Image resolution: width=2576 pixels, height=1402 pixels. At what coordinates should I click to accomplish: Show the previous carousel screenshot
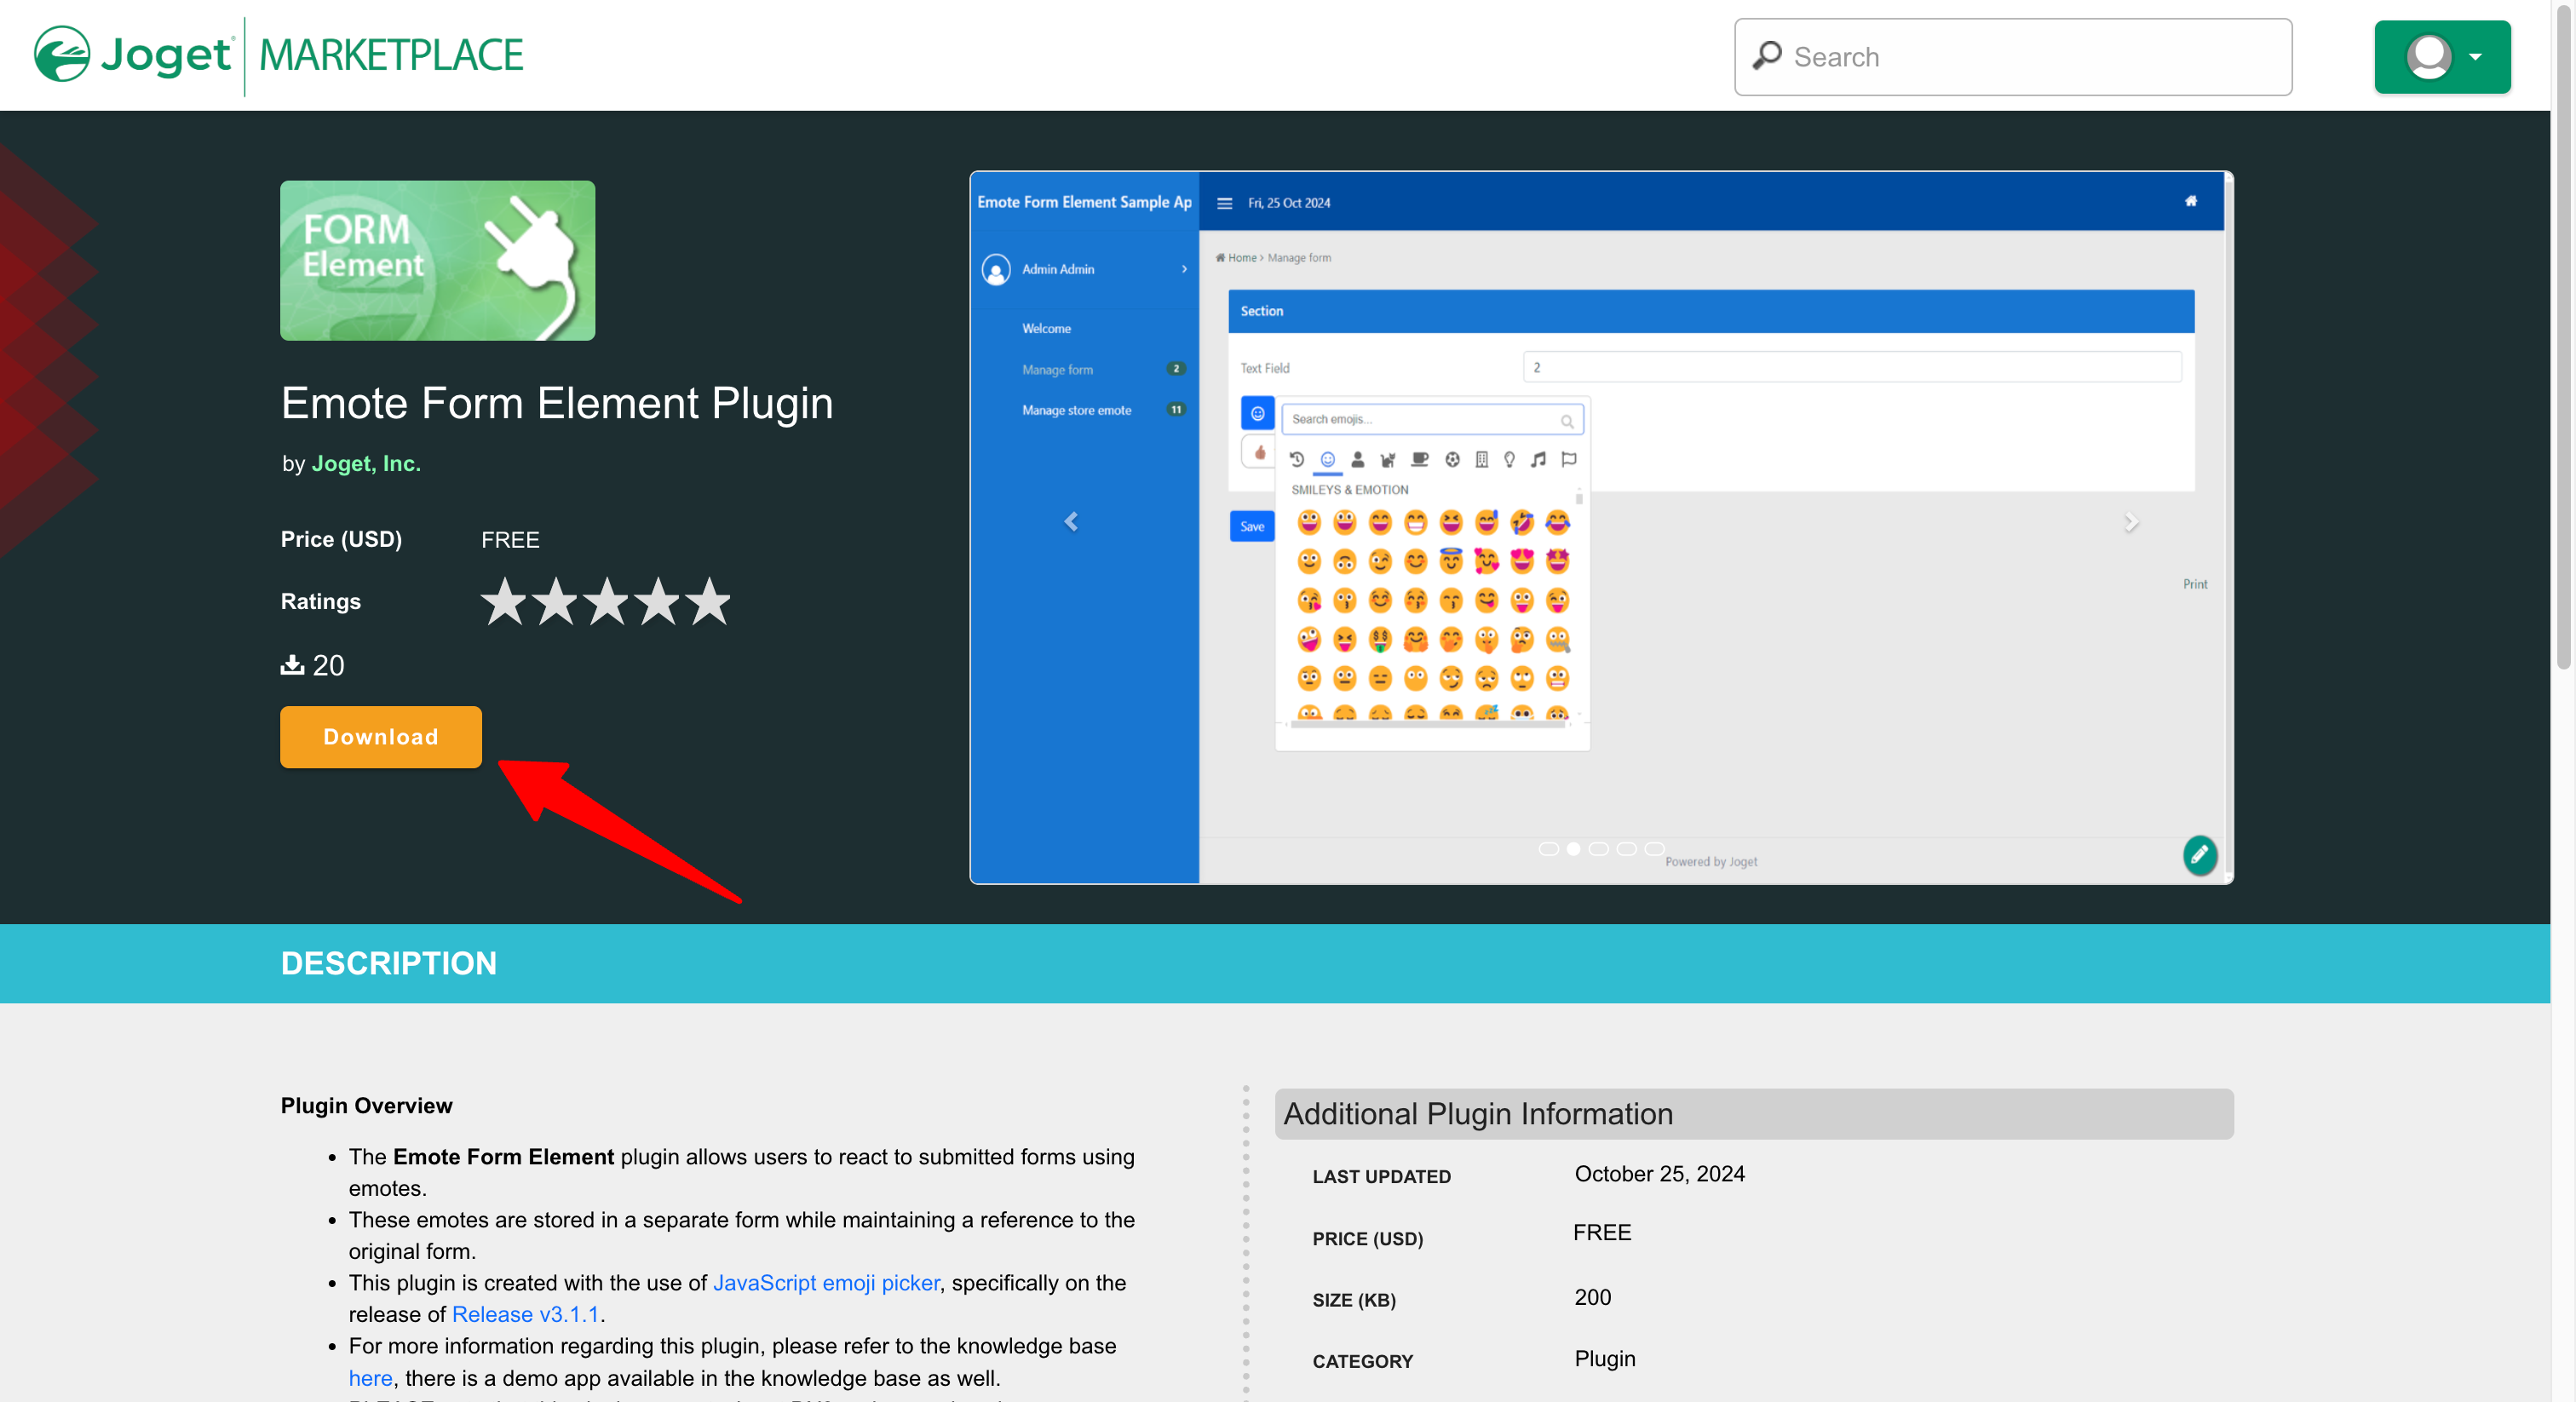(1071, 522)
